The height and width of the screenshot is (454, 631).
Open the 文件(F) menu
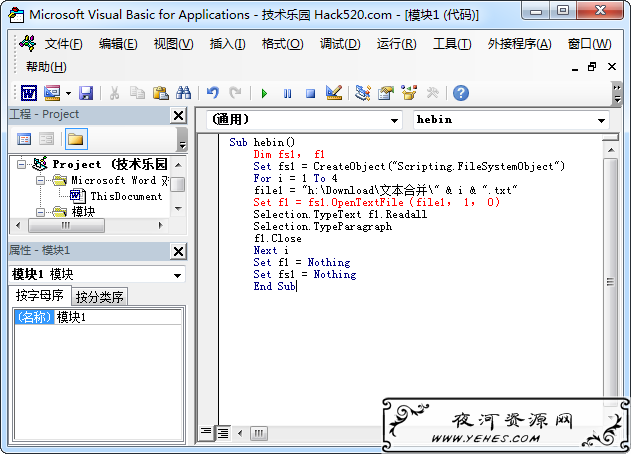point(63,44)
